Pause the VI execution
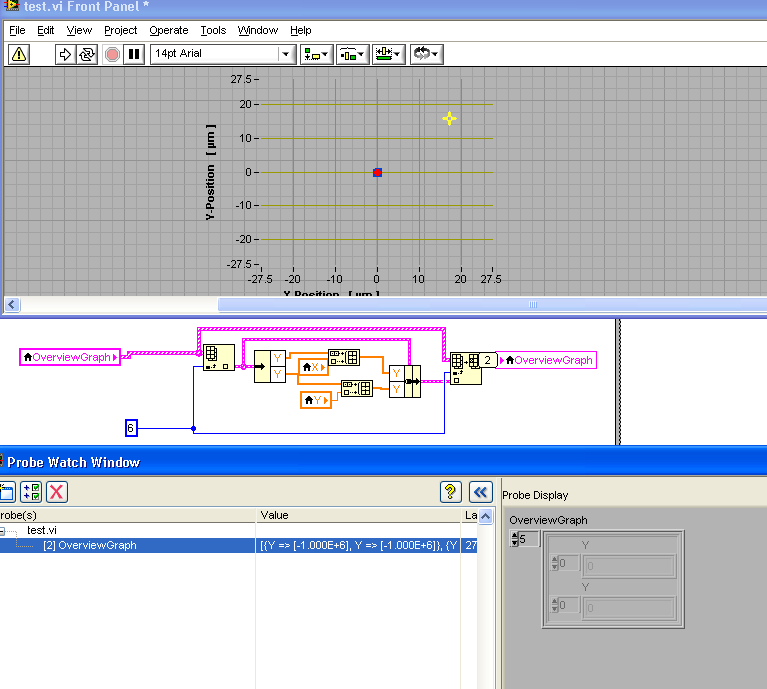The width and height of the screenshot is (767, 689). pos(133,54)
